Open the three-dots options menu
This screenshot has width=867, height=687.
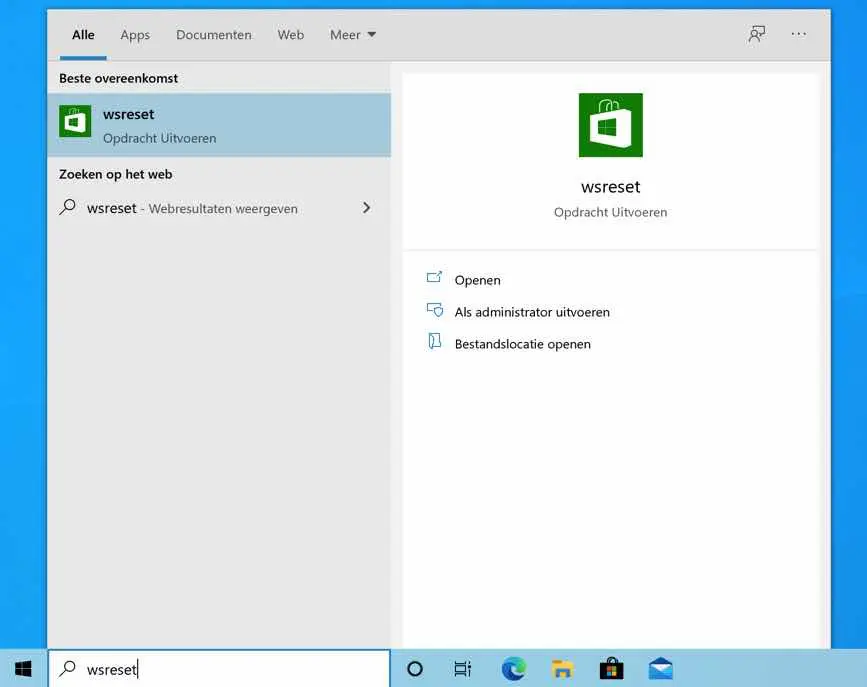[798, 34]
